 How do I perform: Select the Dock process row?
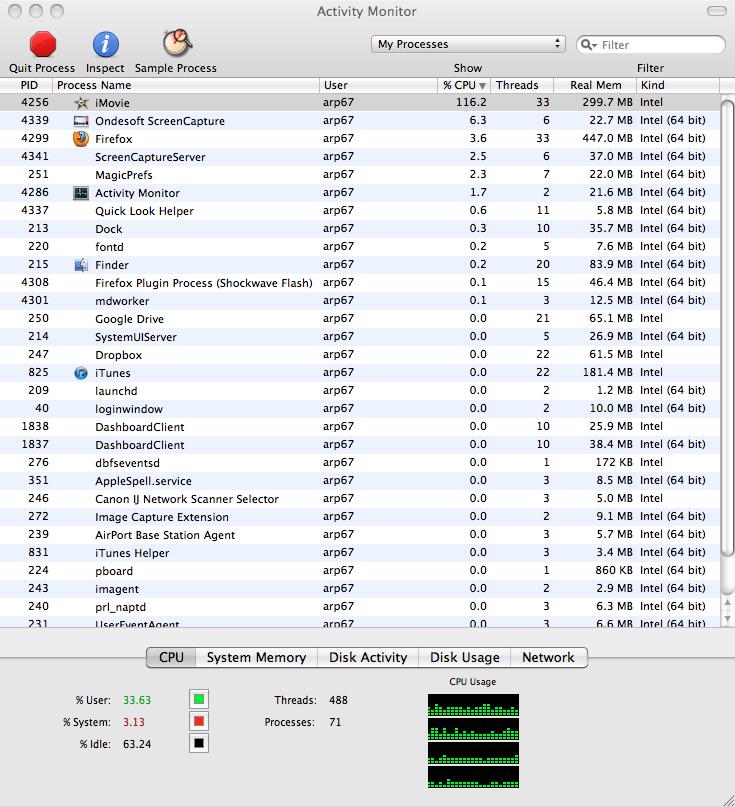point(360,229)
